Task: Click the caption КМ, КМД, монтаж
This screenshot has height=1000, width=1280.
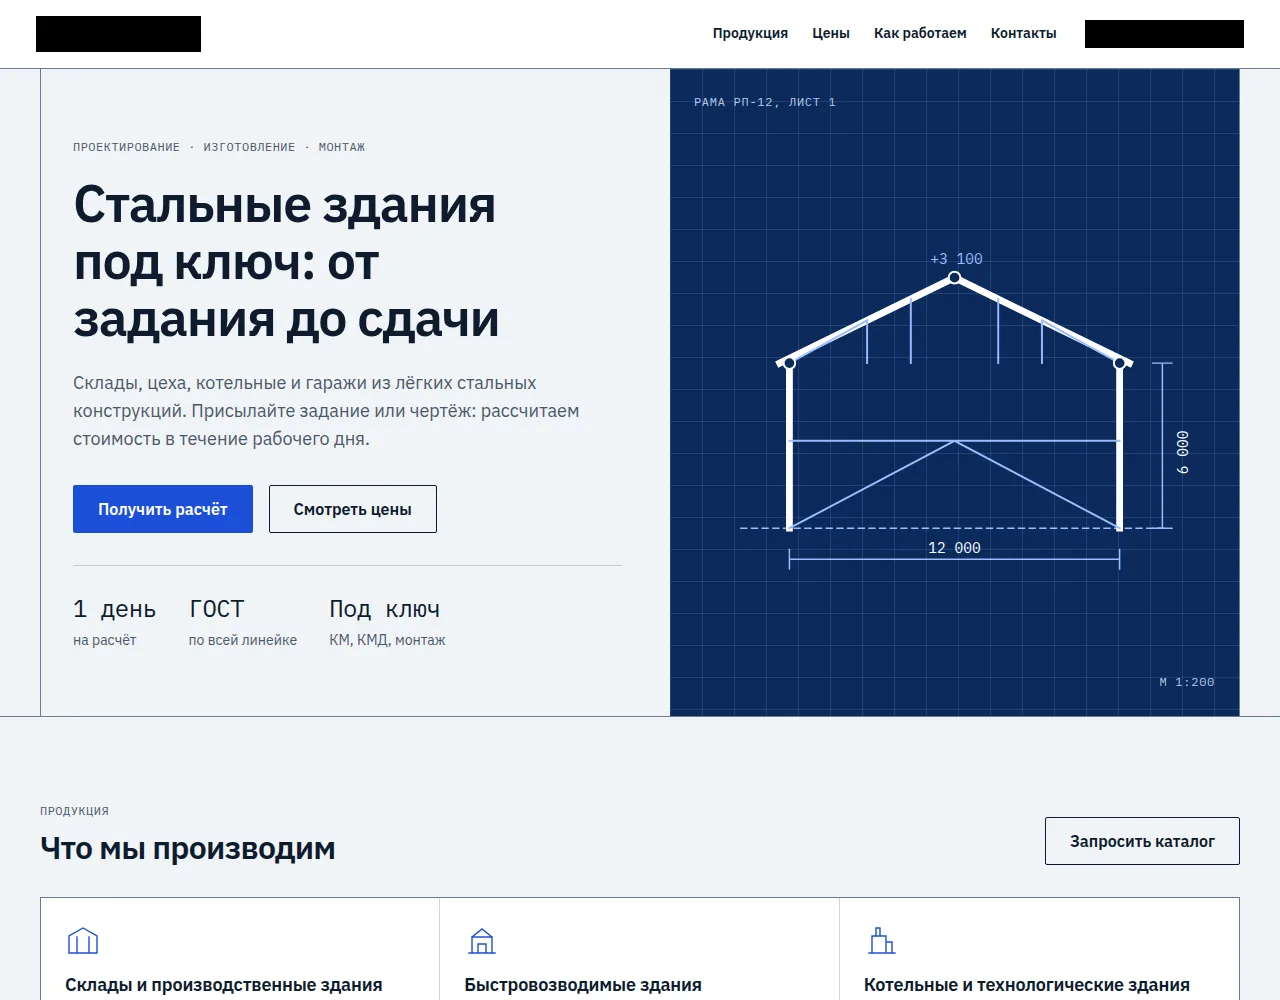Action: [x=387, y=640]
